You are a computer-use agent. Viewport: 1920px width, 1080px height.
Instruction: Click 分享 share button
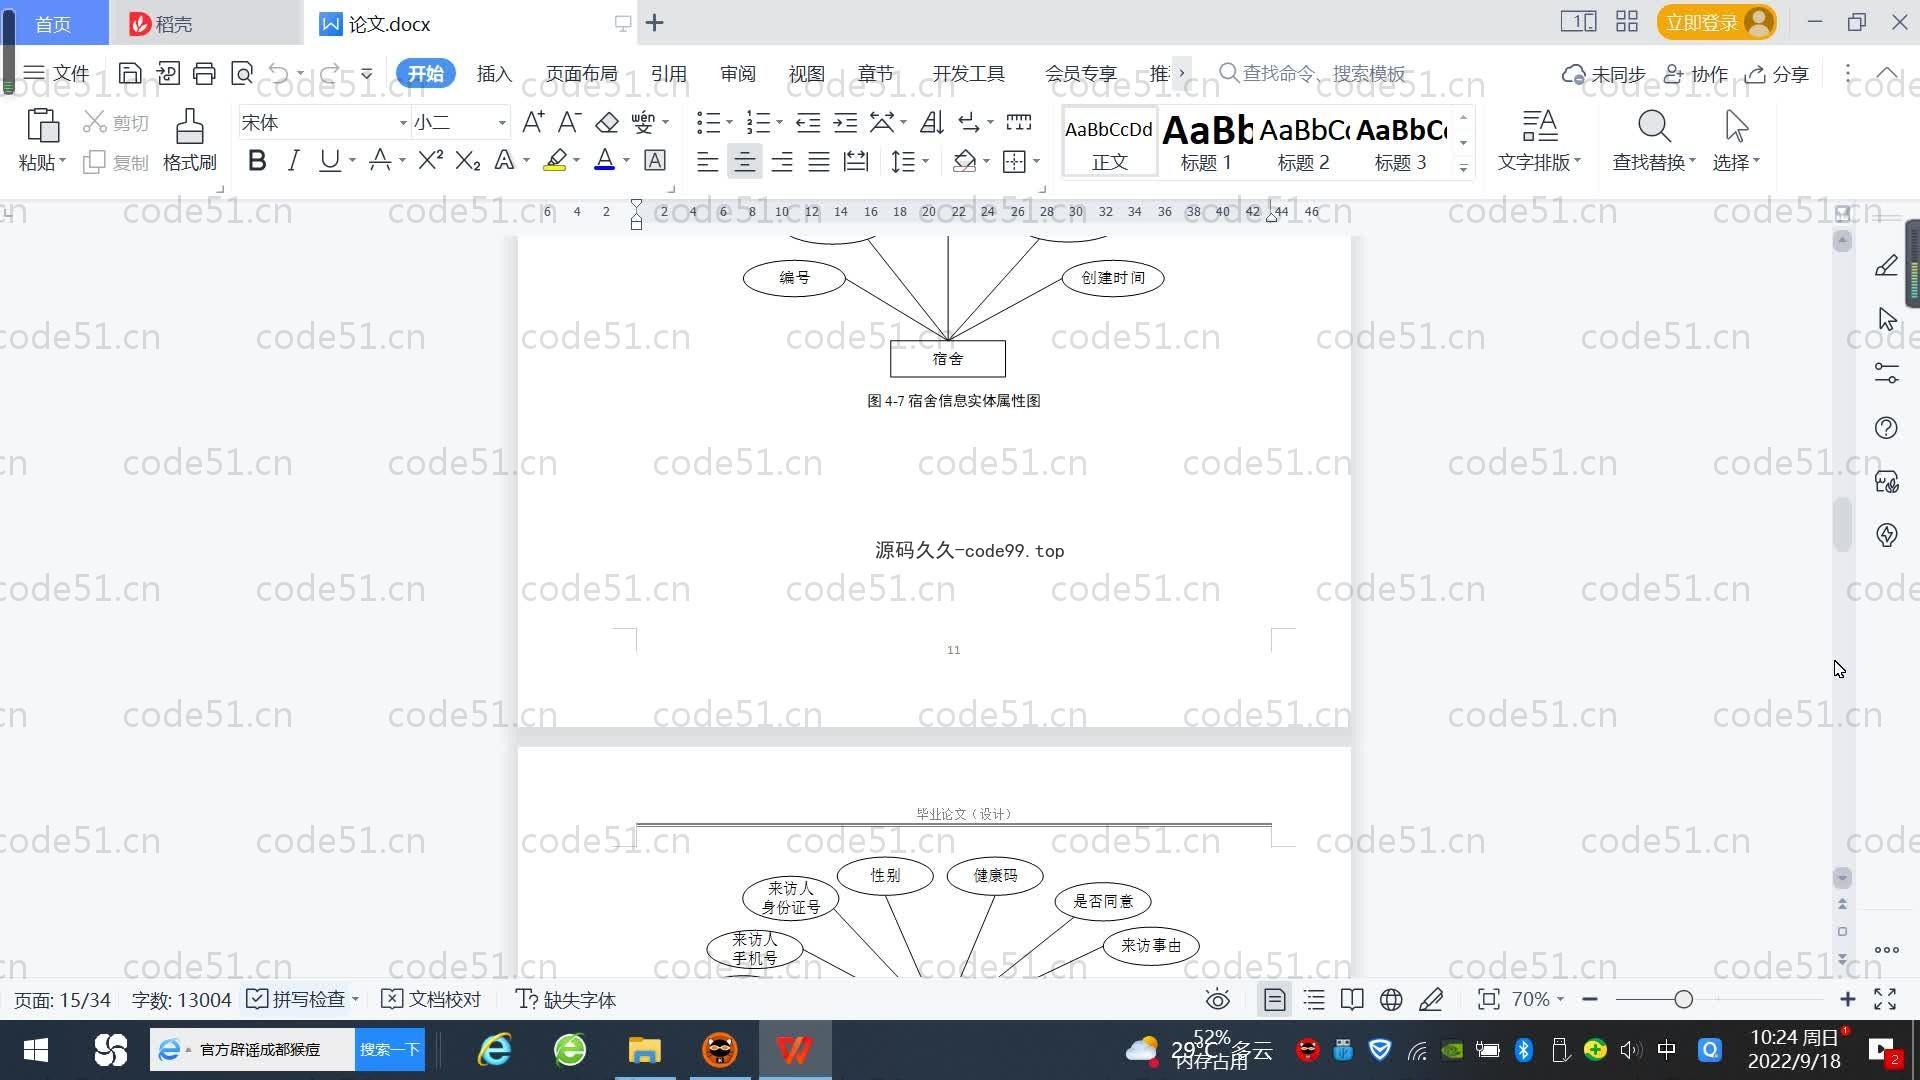(x=1777, y=74)
